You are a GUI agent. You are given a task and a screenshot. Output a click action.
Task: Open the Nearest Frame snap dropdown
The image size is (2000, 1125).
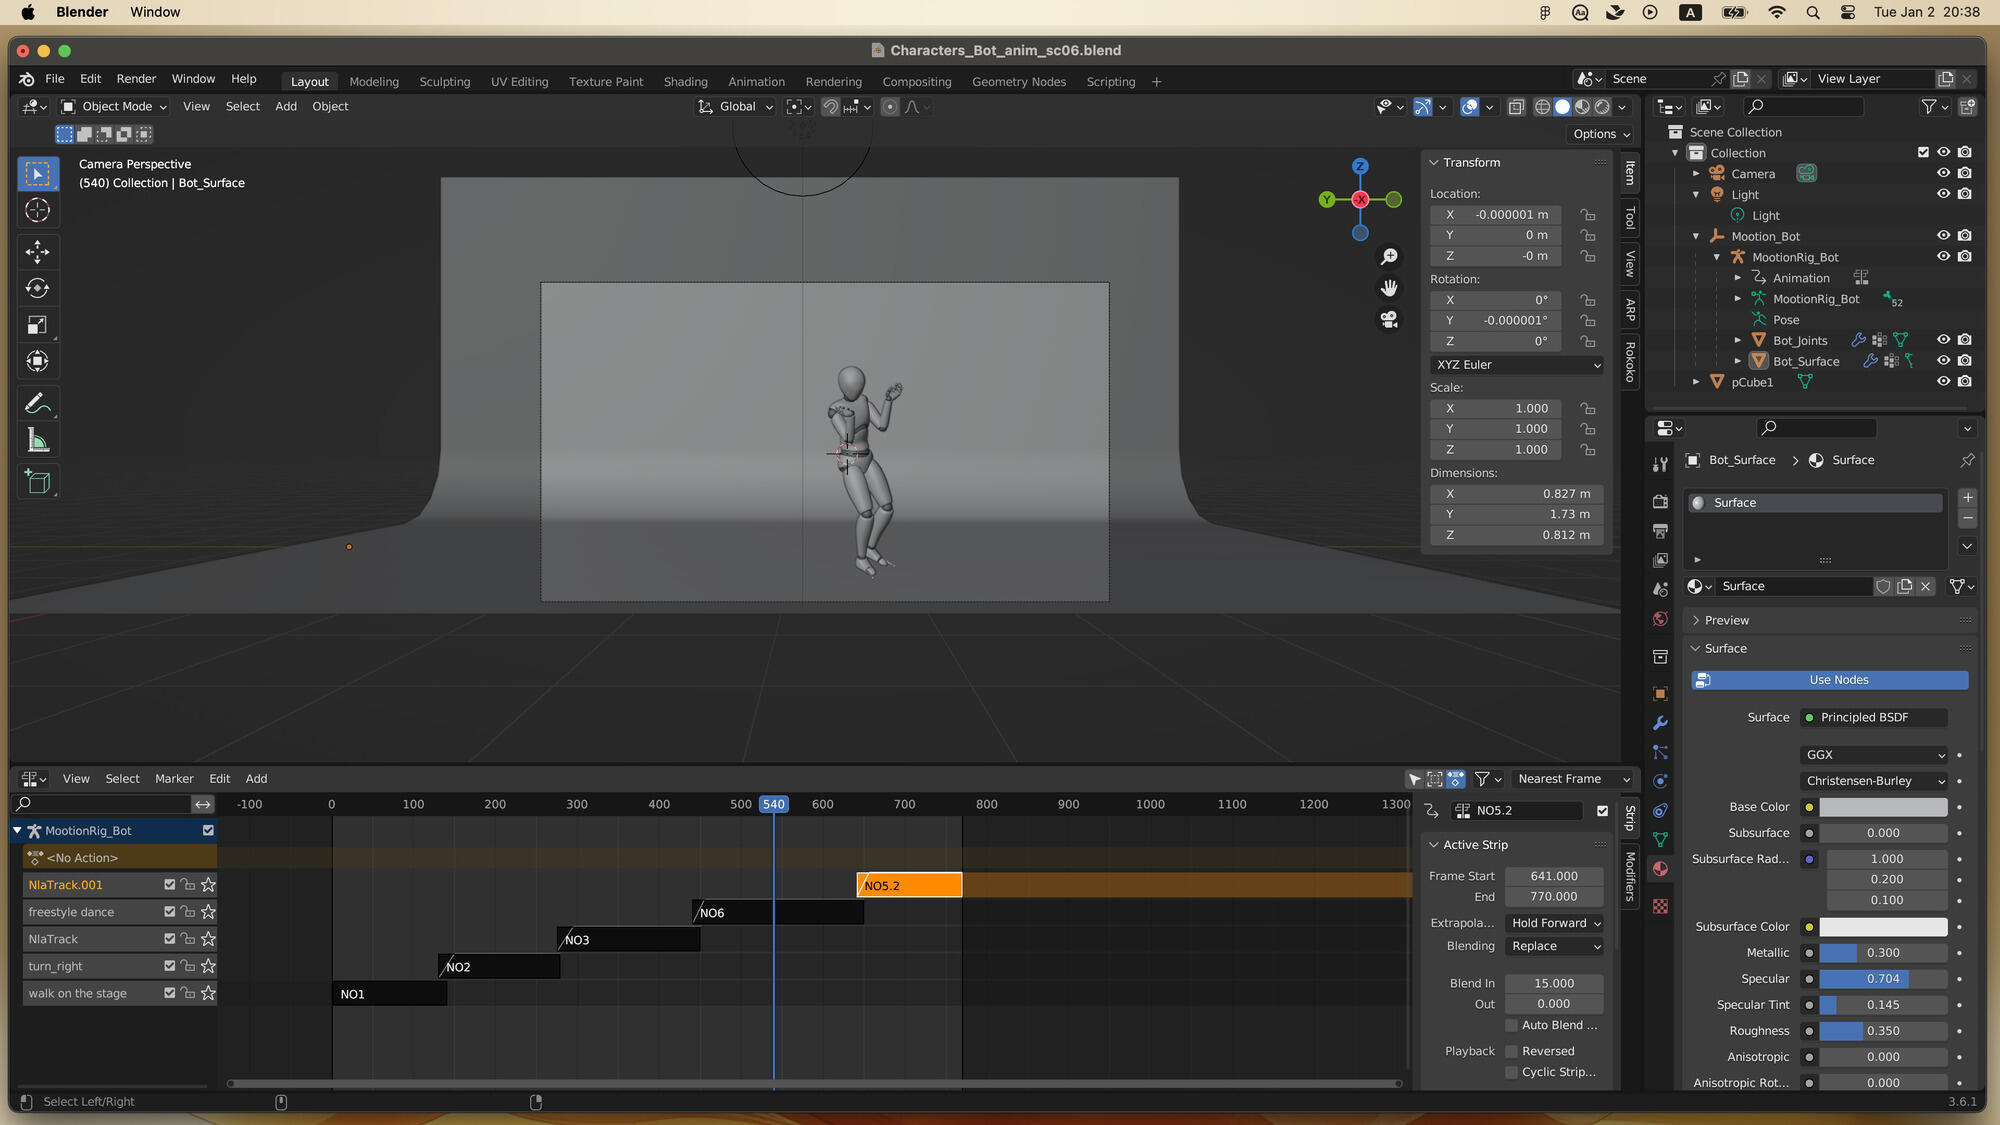(x=1574, y=779)
